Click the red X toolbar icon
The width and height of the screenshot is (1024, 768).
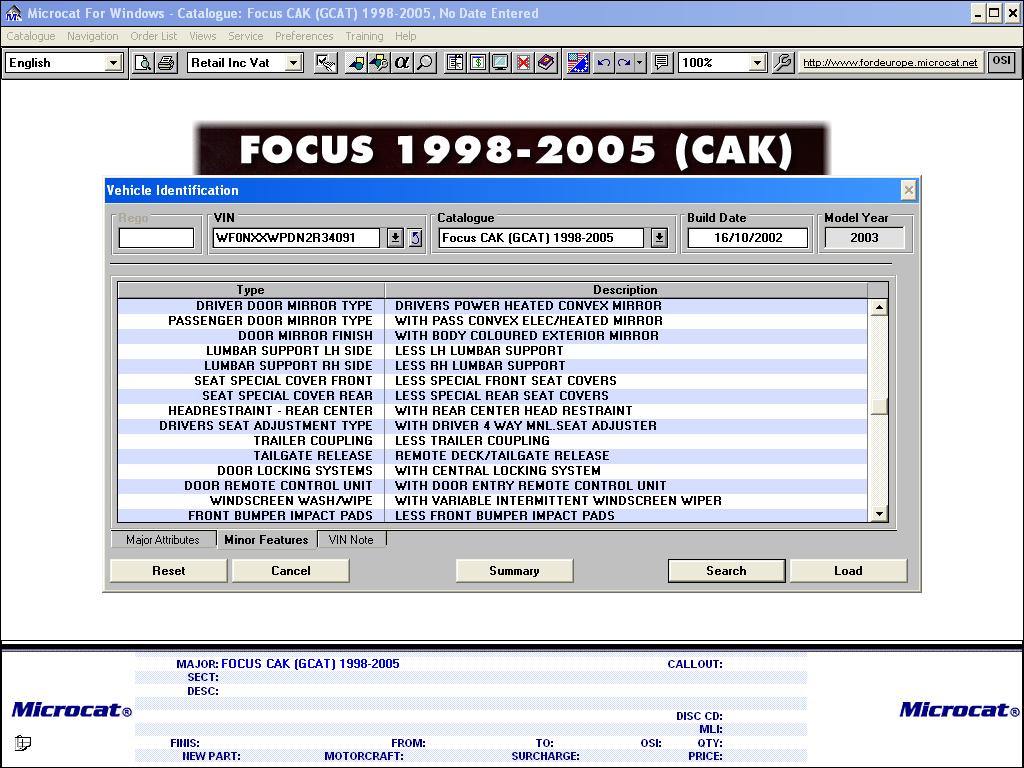click(523, 63)
